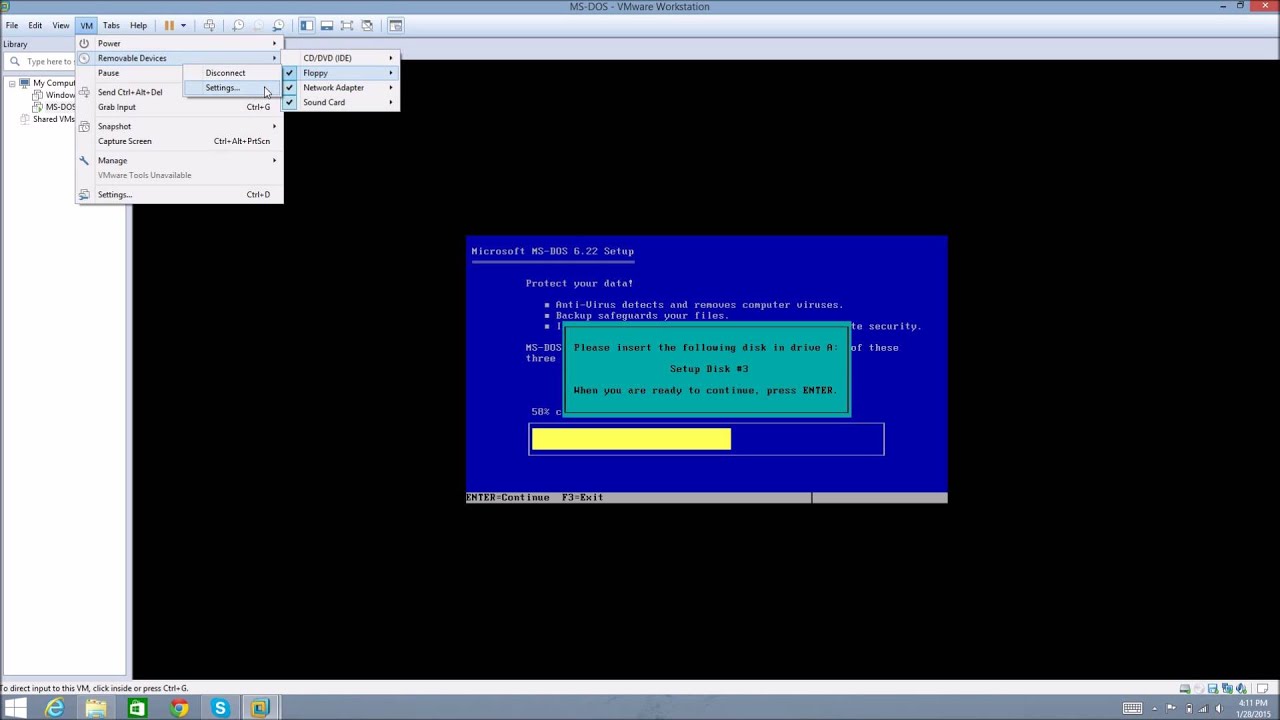This screenshot has width=1280, height=720.
Task: Click the network adapter status bar icon
Action: coord(1227,688)
